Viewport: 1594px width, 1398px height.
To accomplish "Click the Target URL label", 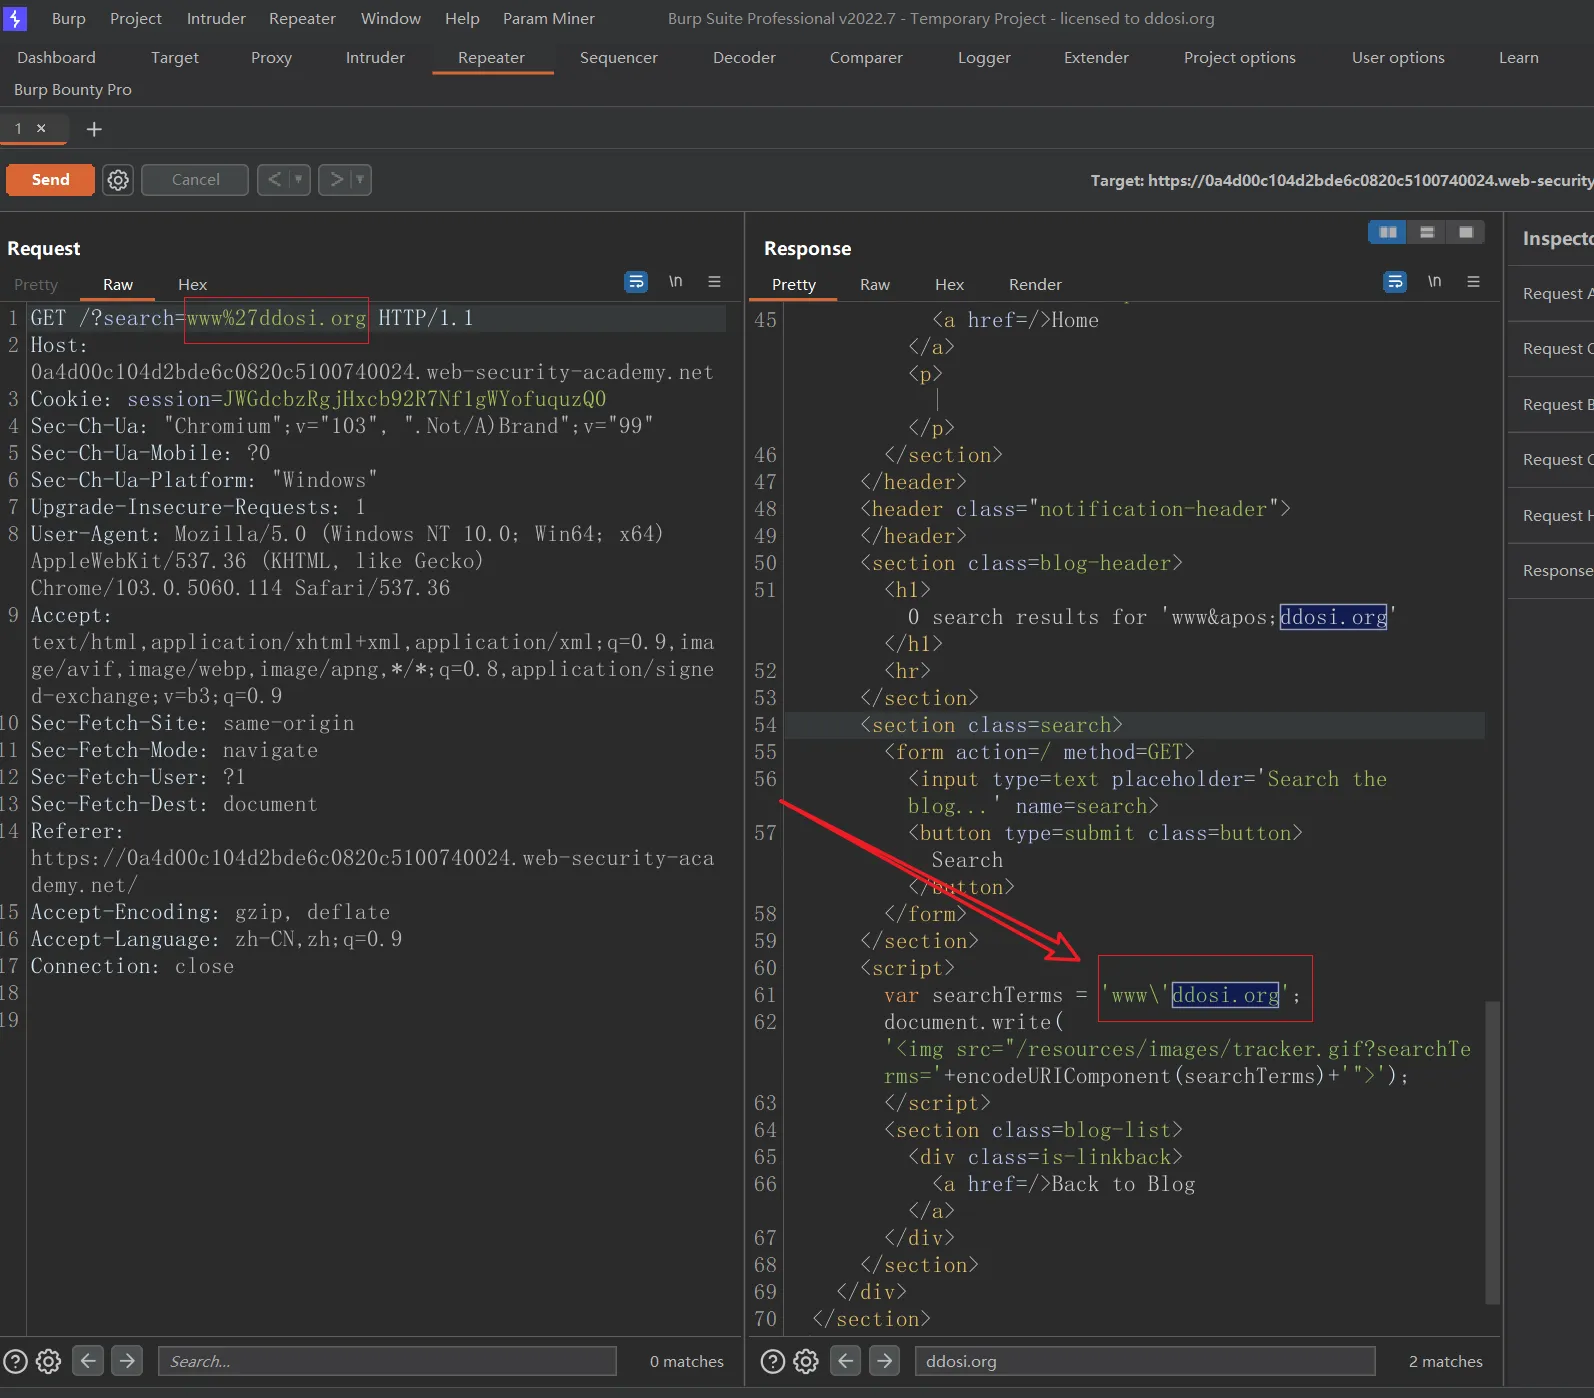I will pyautogui.click(x=1341, y=180).
